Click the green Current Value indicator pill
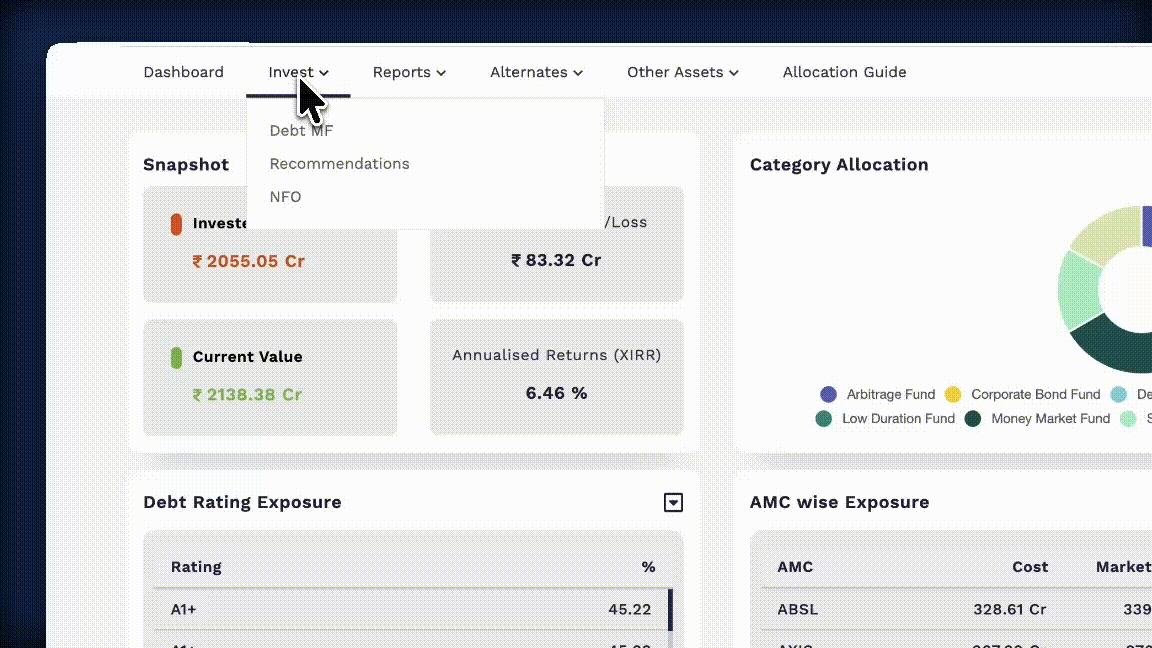Screen dimensions: 1152x648 click(x=176, y=358)
